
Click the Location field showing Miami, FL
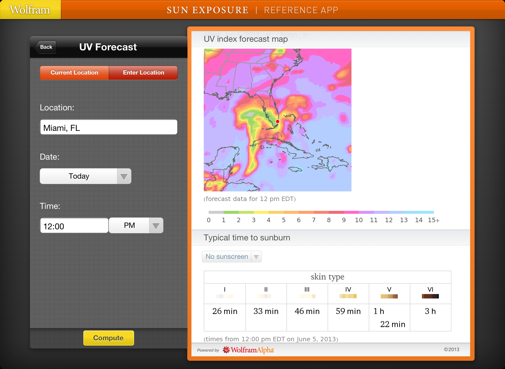pos(109,127)
